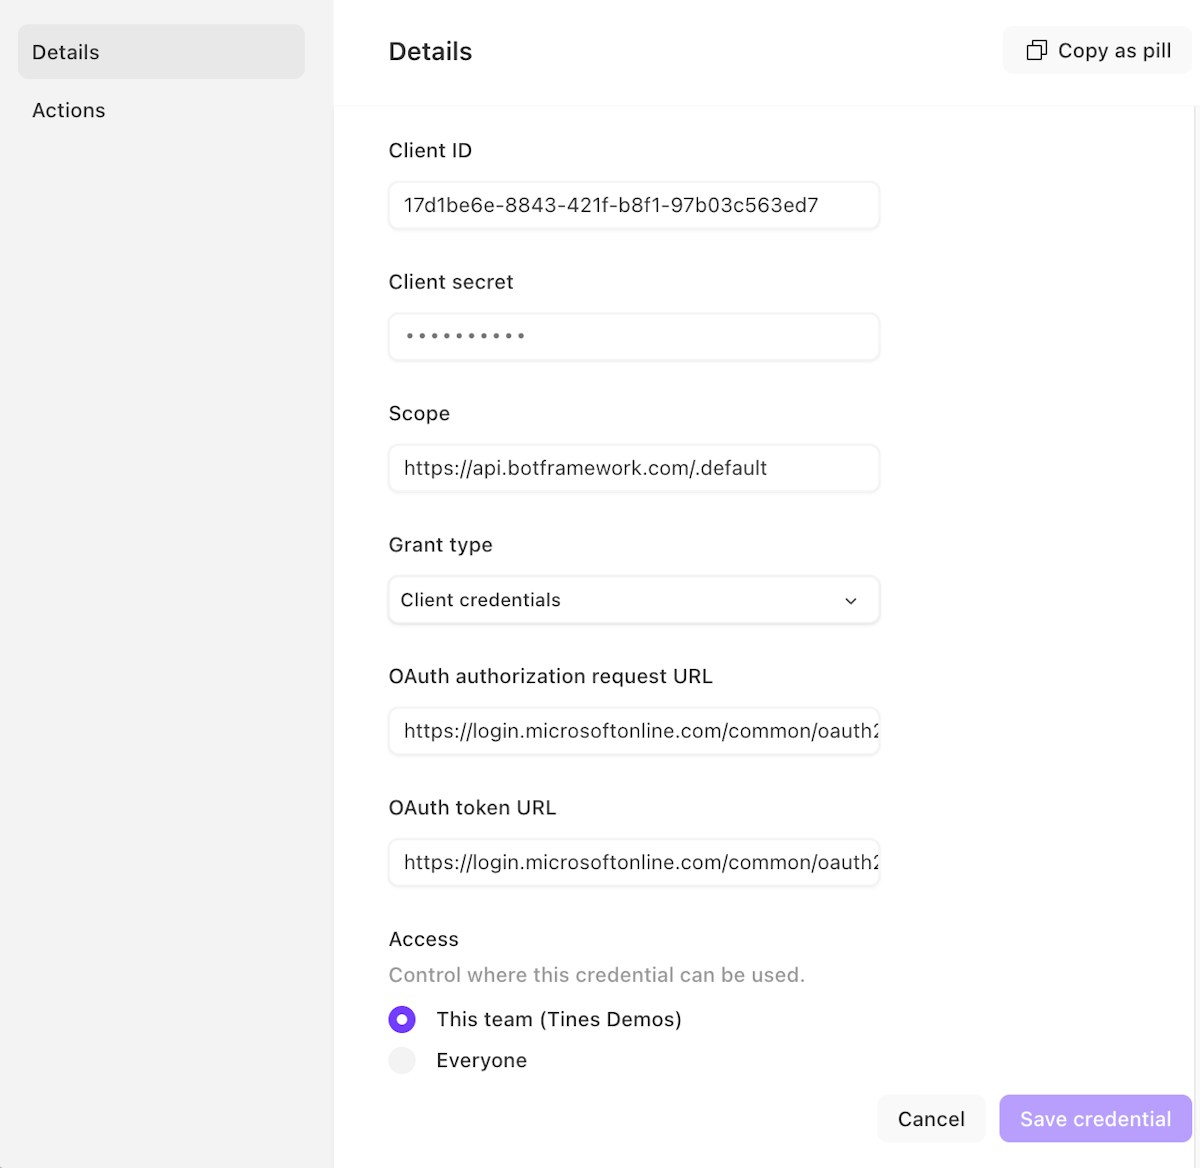Focus the OAuth authorization request URL input
This screenshot has width=1200, height=1168.
tap(633, 731)
